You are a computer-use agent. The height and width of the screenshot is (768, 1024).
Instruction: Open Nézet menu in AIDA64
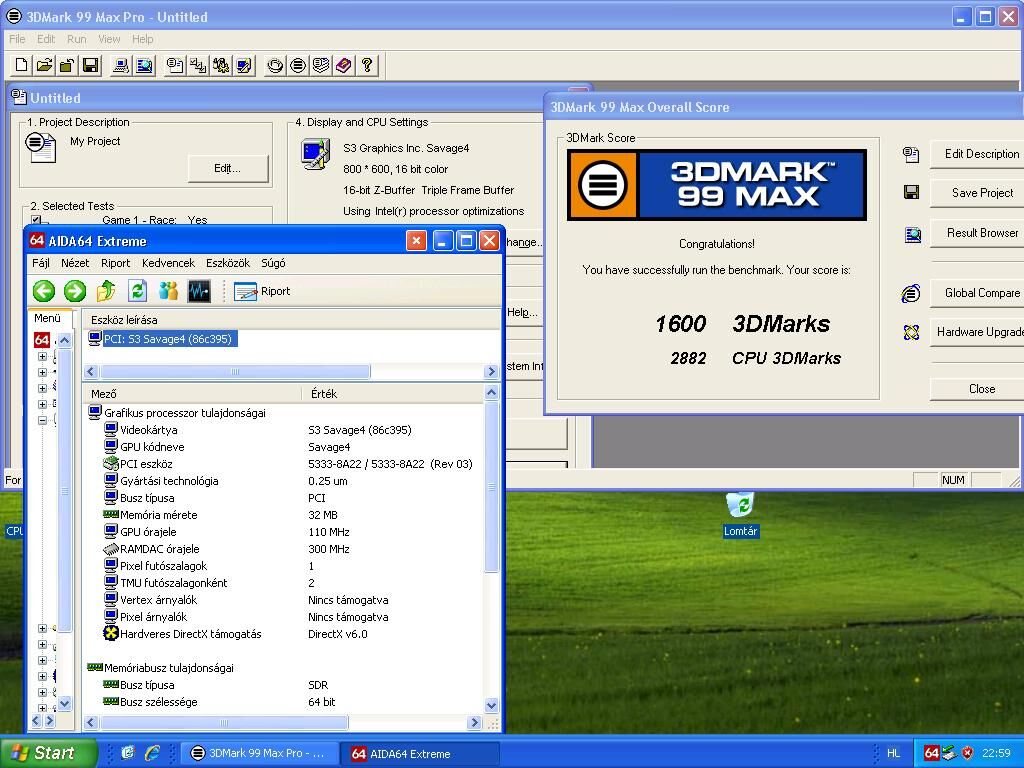click(x=75, y=263)
